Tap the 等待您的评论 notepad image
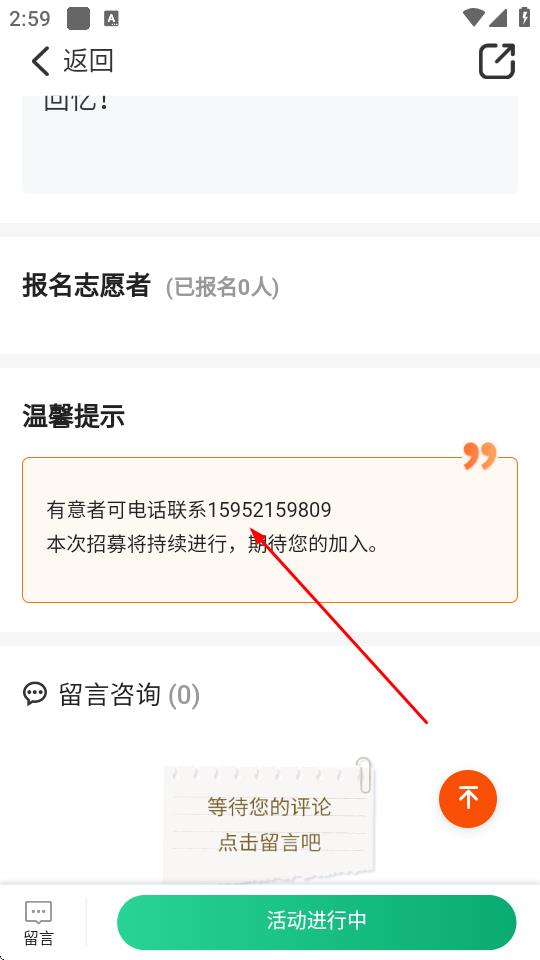 (269, 820)
